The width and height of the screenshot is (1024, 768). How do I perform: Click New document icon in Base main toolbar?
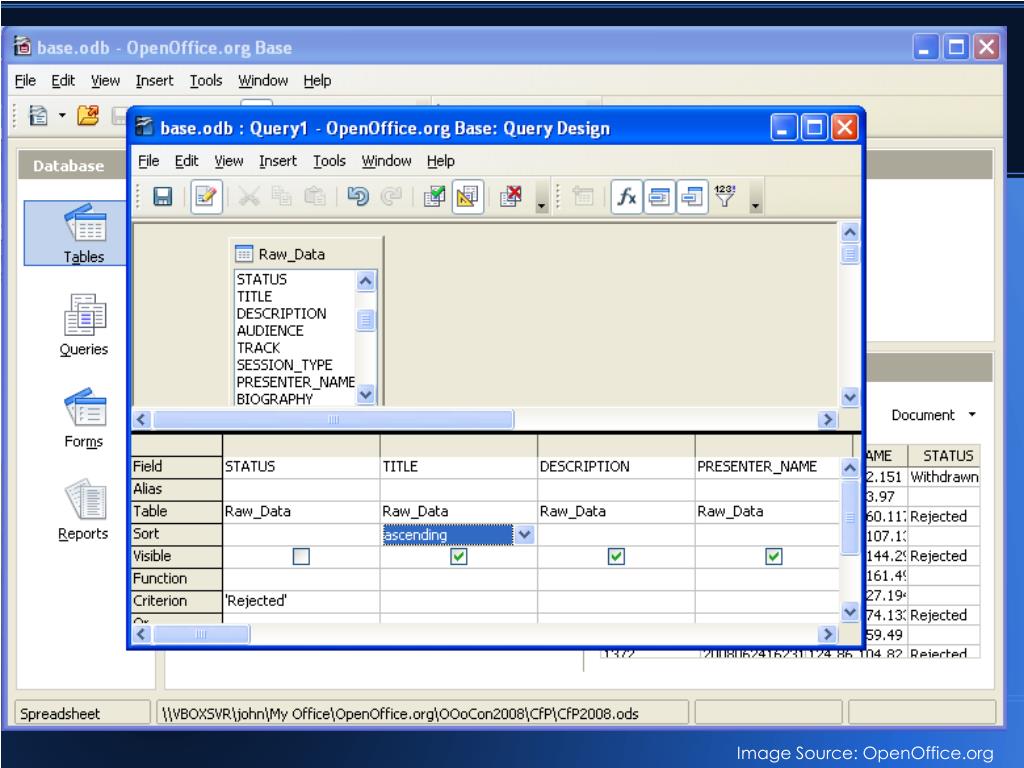point(39,116)
